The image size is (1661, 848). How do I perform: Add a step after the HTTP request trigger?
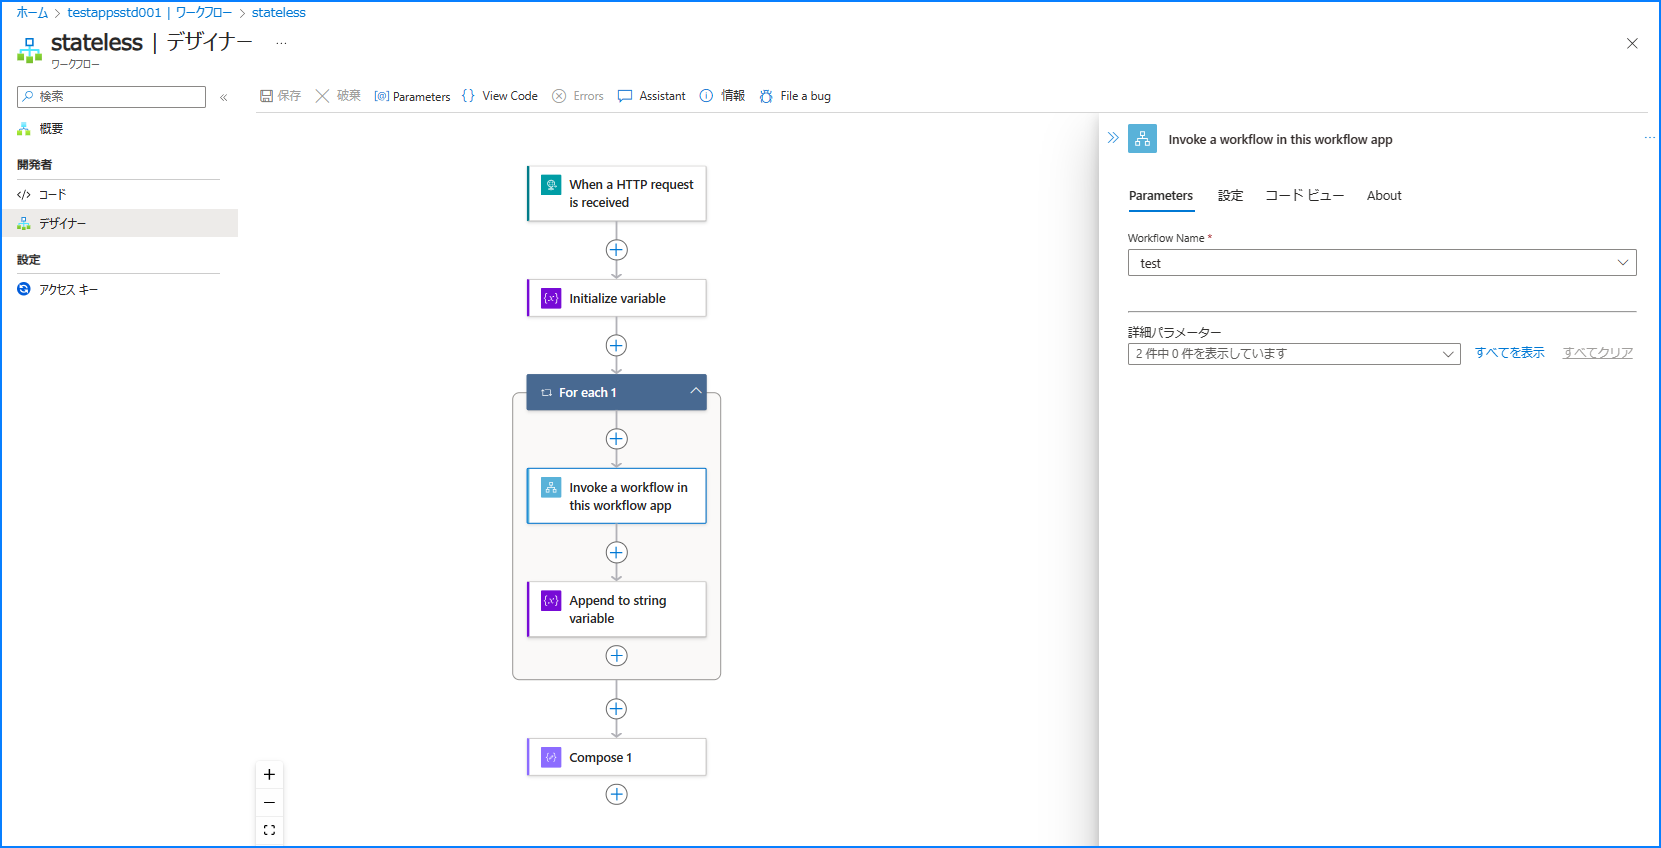click(617, 250)
